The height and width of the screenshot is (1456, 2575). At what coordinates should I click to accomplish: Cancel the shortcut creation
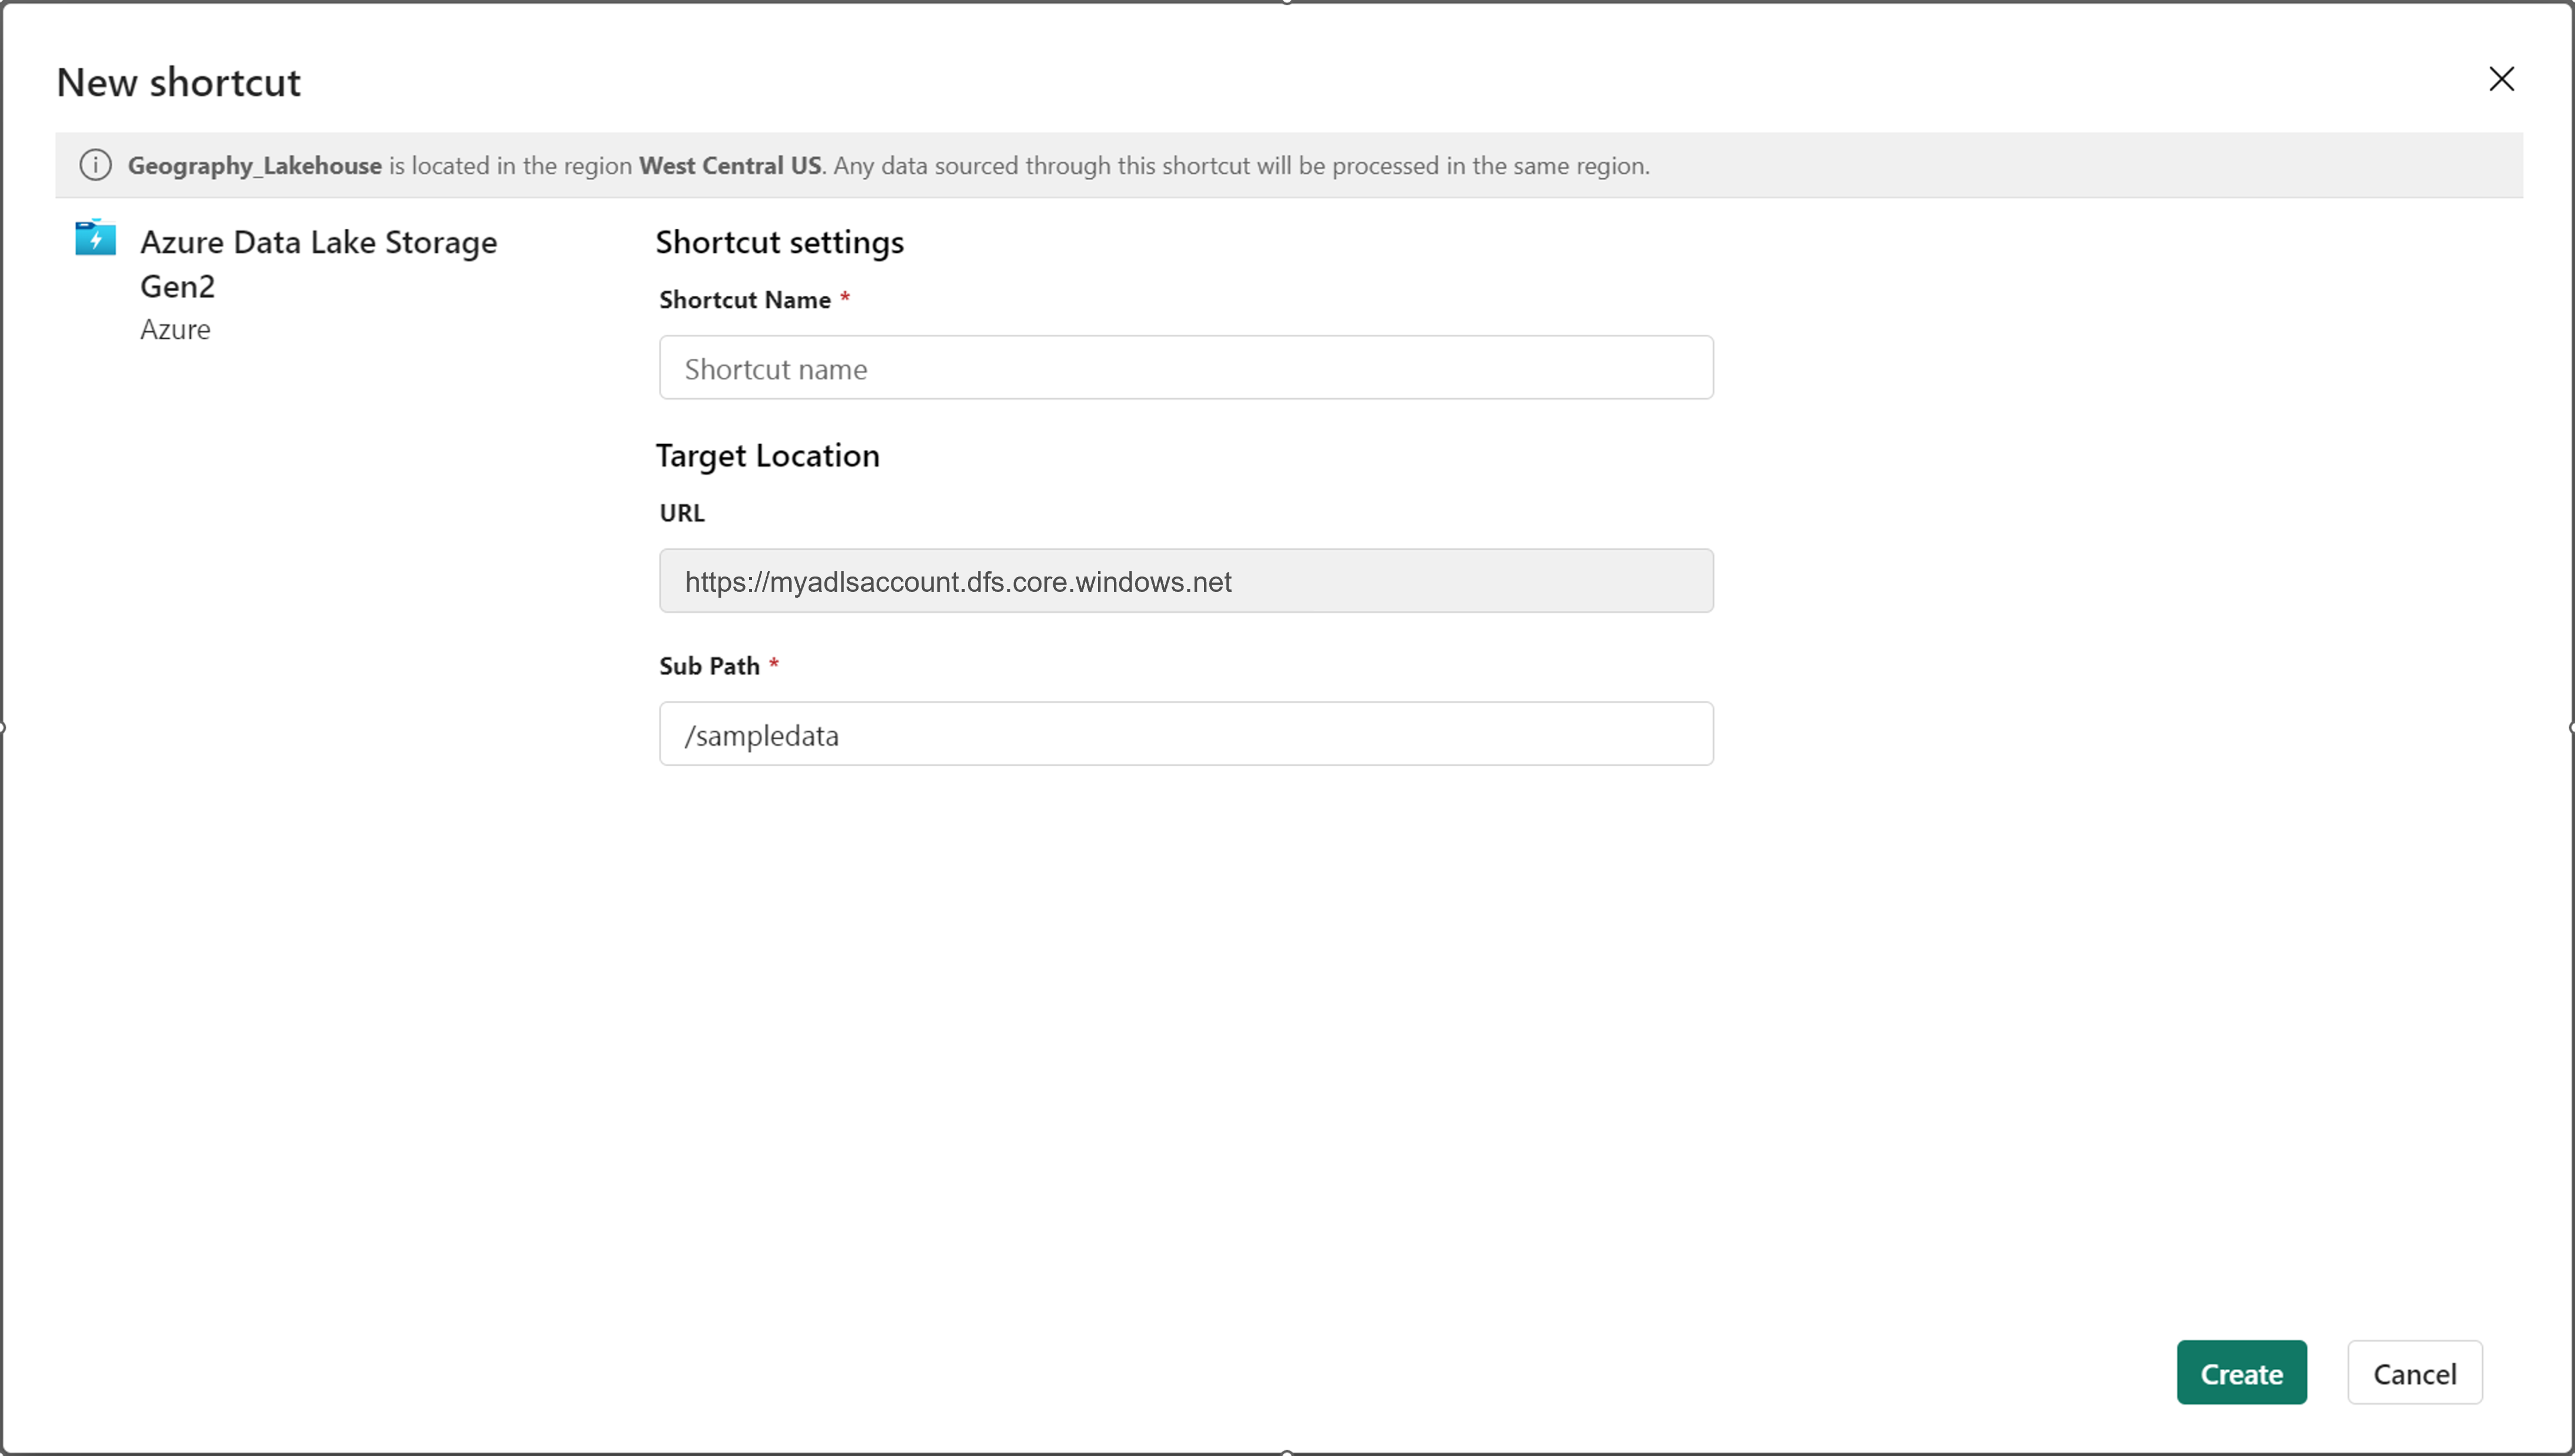(x=2413, y=1373)
